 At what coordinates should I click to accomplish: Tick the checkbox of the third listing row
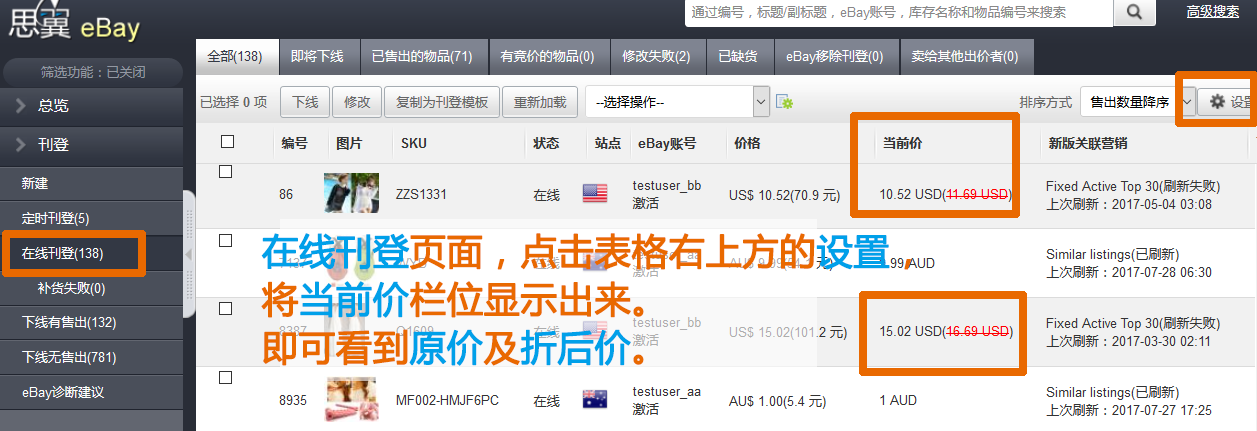(x=226, y=309)
